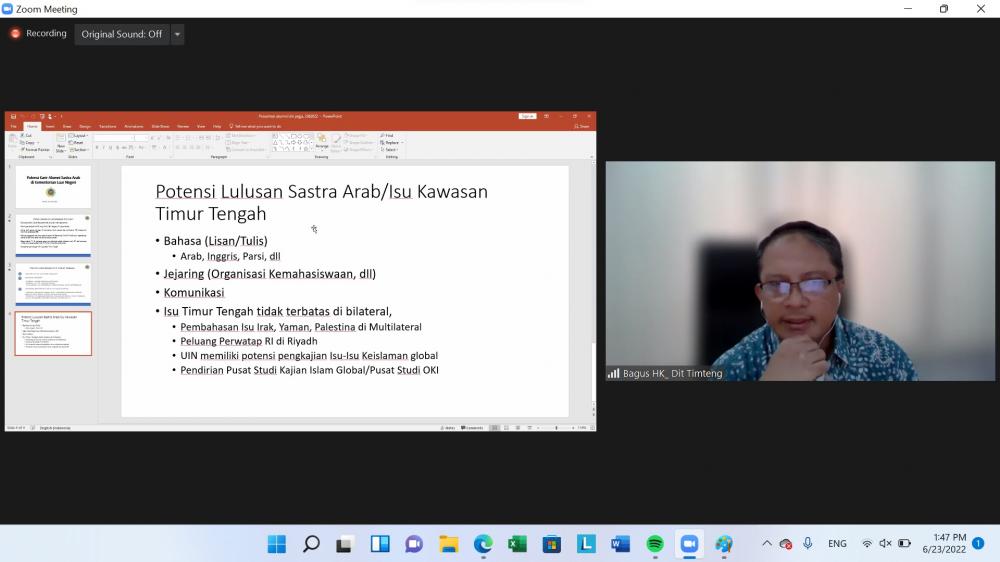1000x562 pixels.
Task: Open taskbar Search magnifier
Action: tap(311, 544)
